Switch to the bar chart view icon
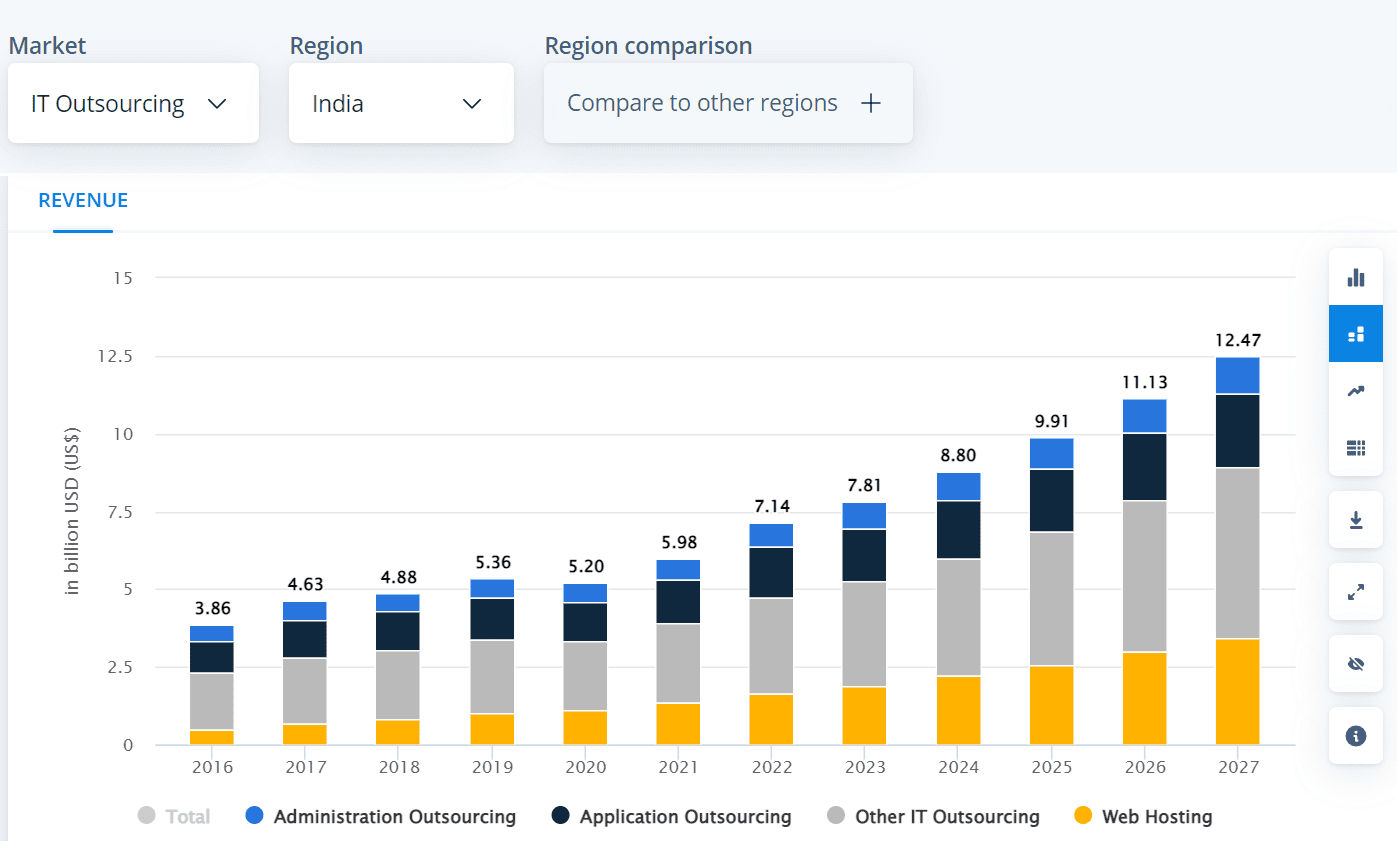This screenshot has width=1397, height=841. tap(1355, 277)
